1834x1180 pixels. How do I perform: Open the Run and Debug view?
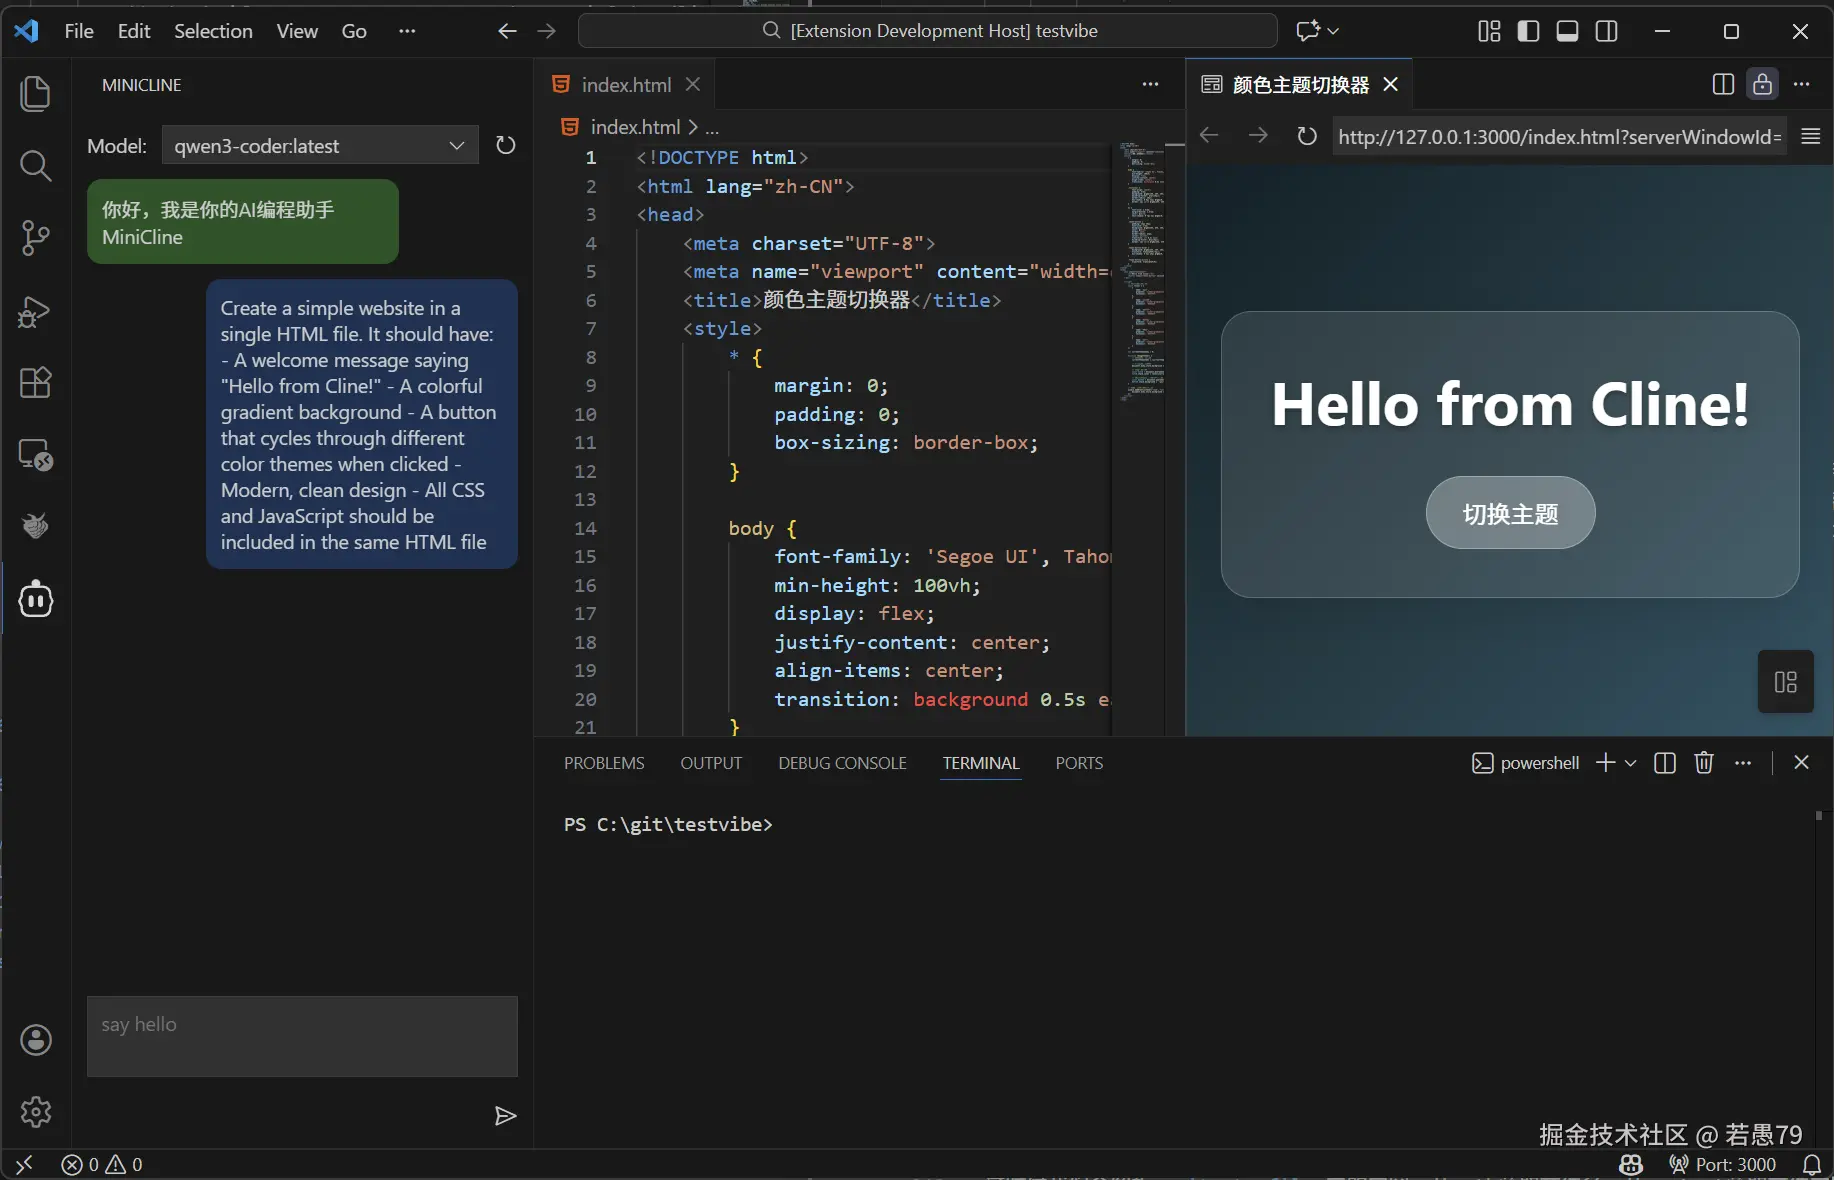(35, 312)
